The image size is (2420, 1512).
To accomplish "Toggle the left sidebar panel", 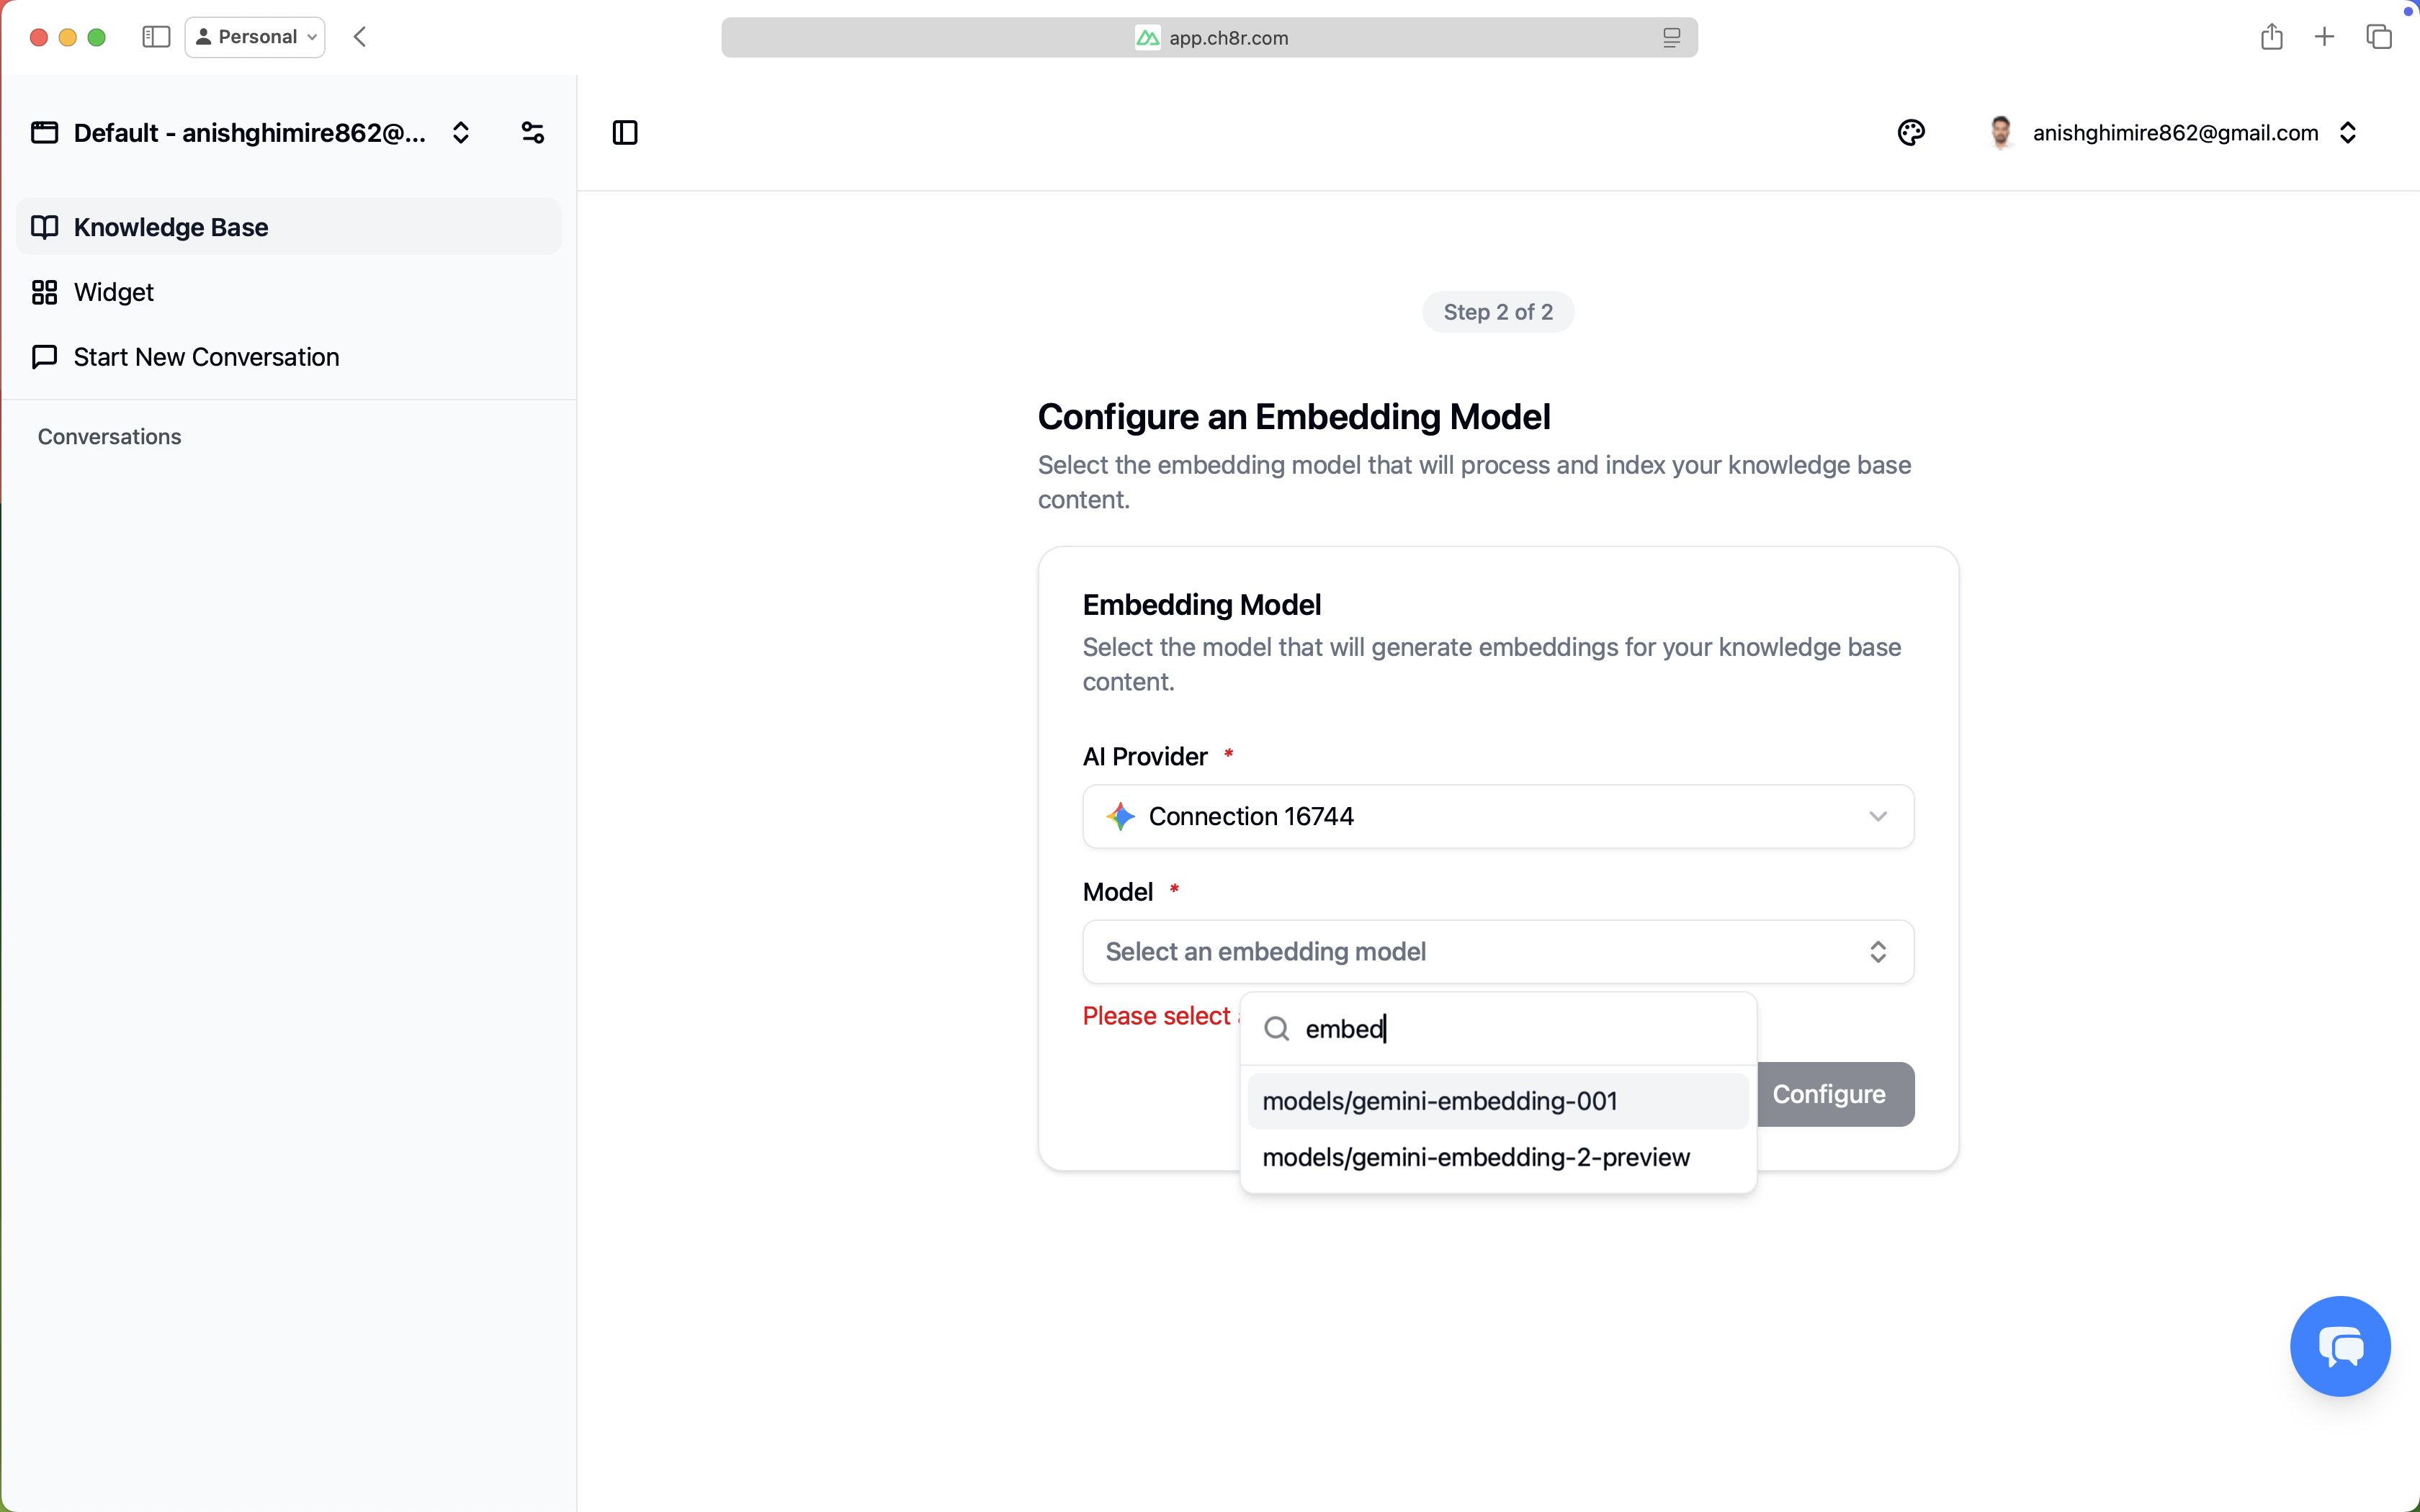I will click(625, 132).
